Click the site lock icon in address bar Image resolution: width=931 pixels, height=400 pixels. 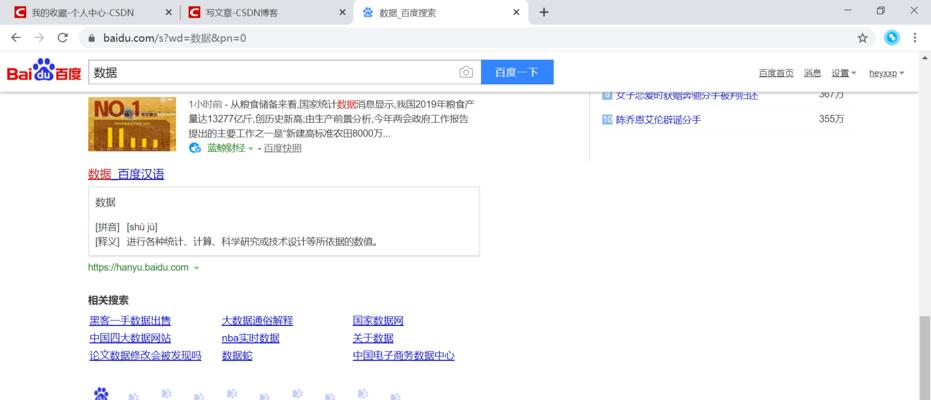(x=91, y=39)
